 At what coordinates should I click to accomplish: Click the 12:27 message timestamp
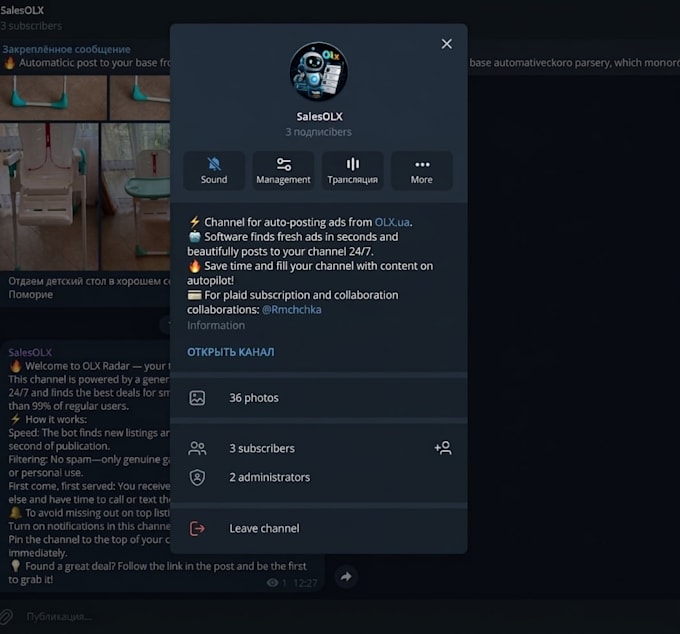[305, 583]
